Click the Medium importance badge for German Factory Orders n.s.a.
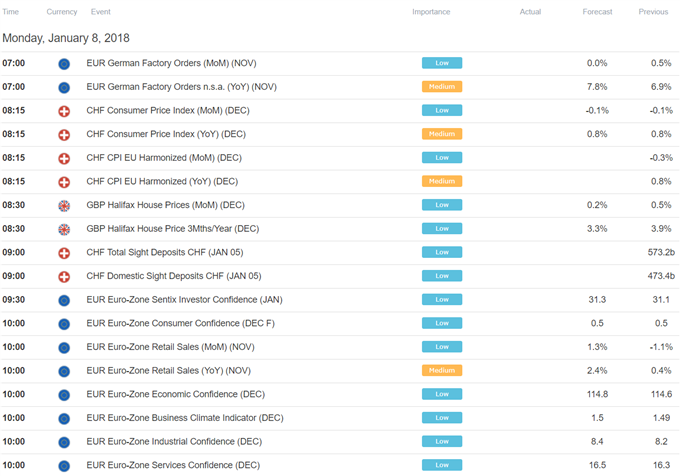Image resolution: width=680 pixels, height=476 pixels. [442, 87]
